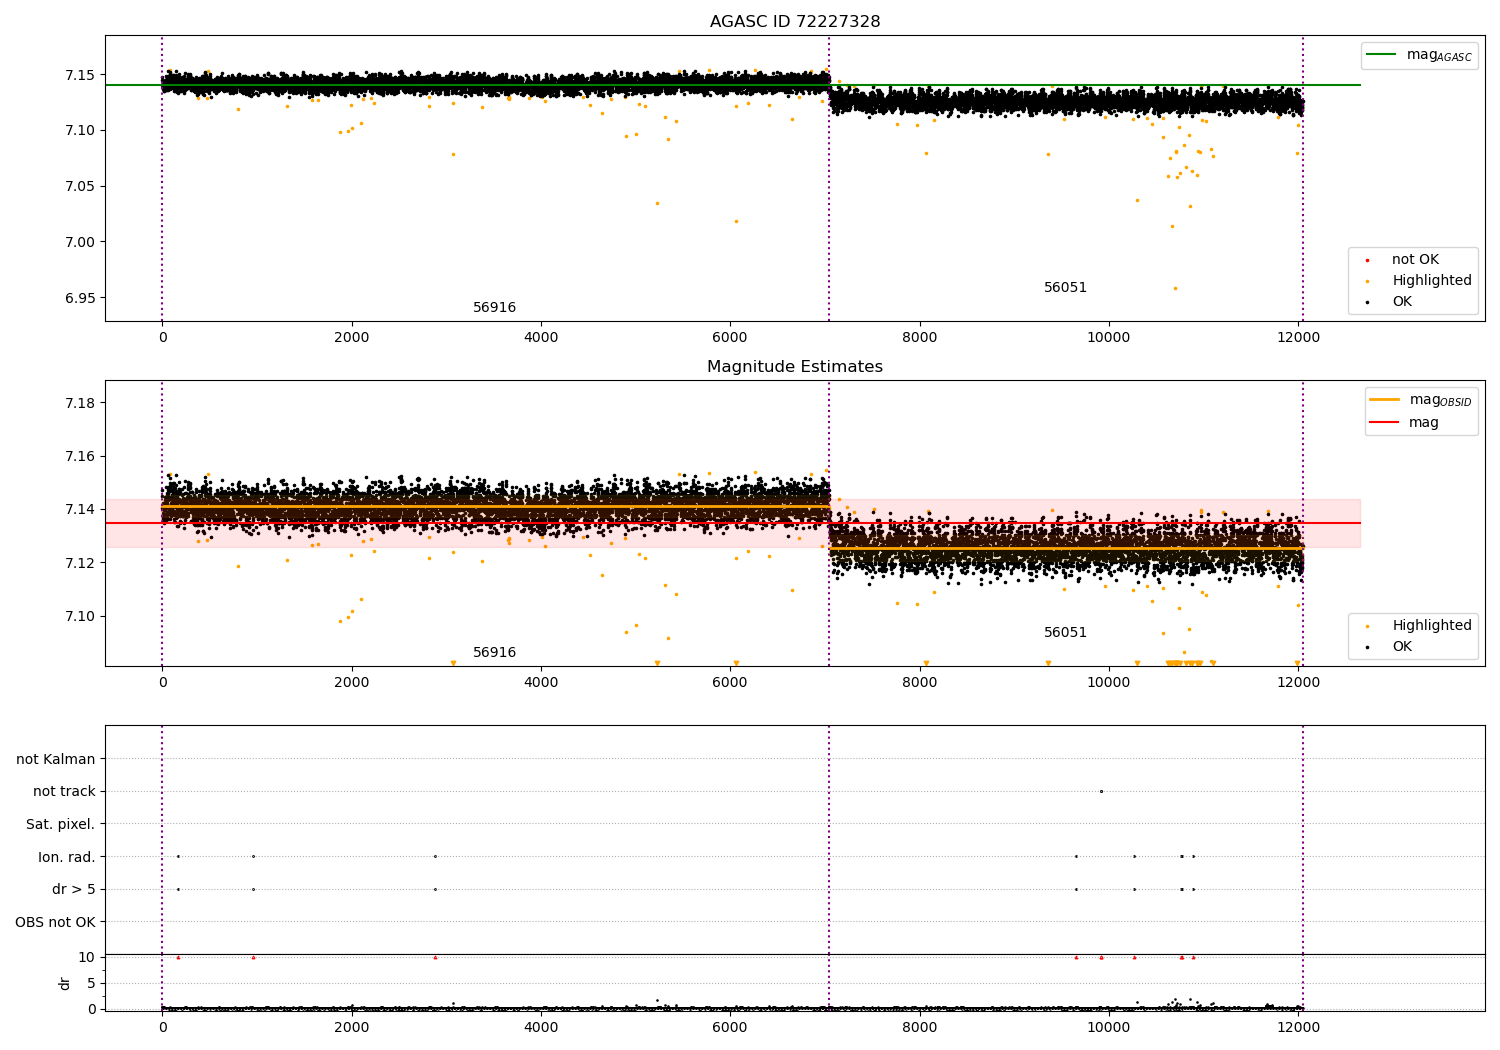Click the 'not track' row label
This screenshot has width=1500, height=1050.
pos(64,792)
